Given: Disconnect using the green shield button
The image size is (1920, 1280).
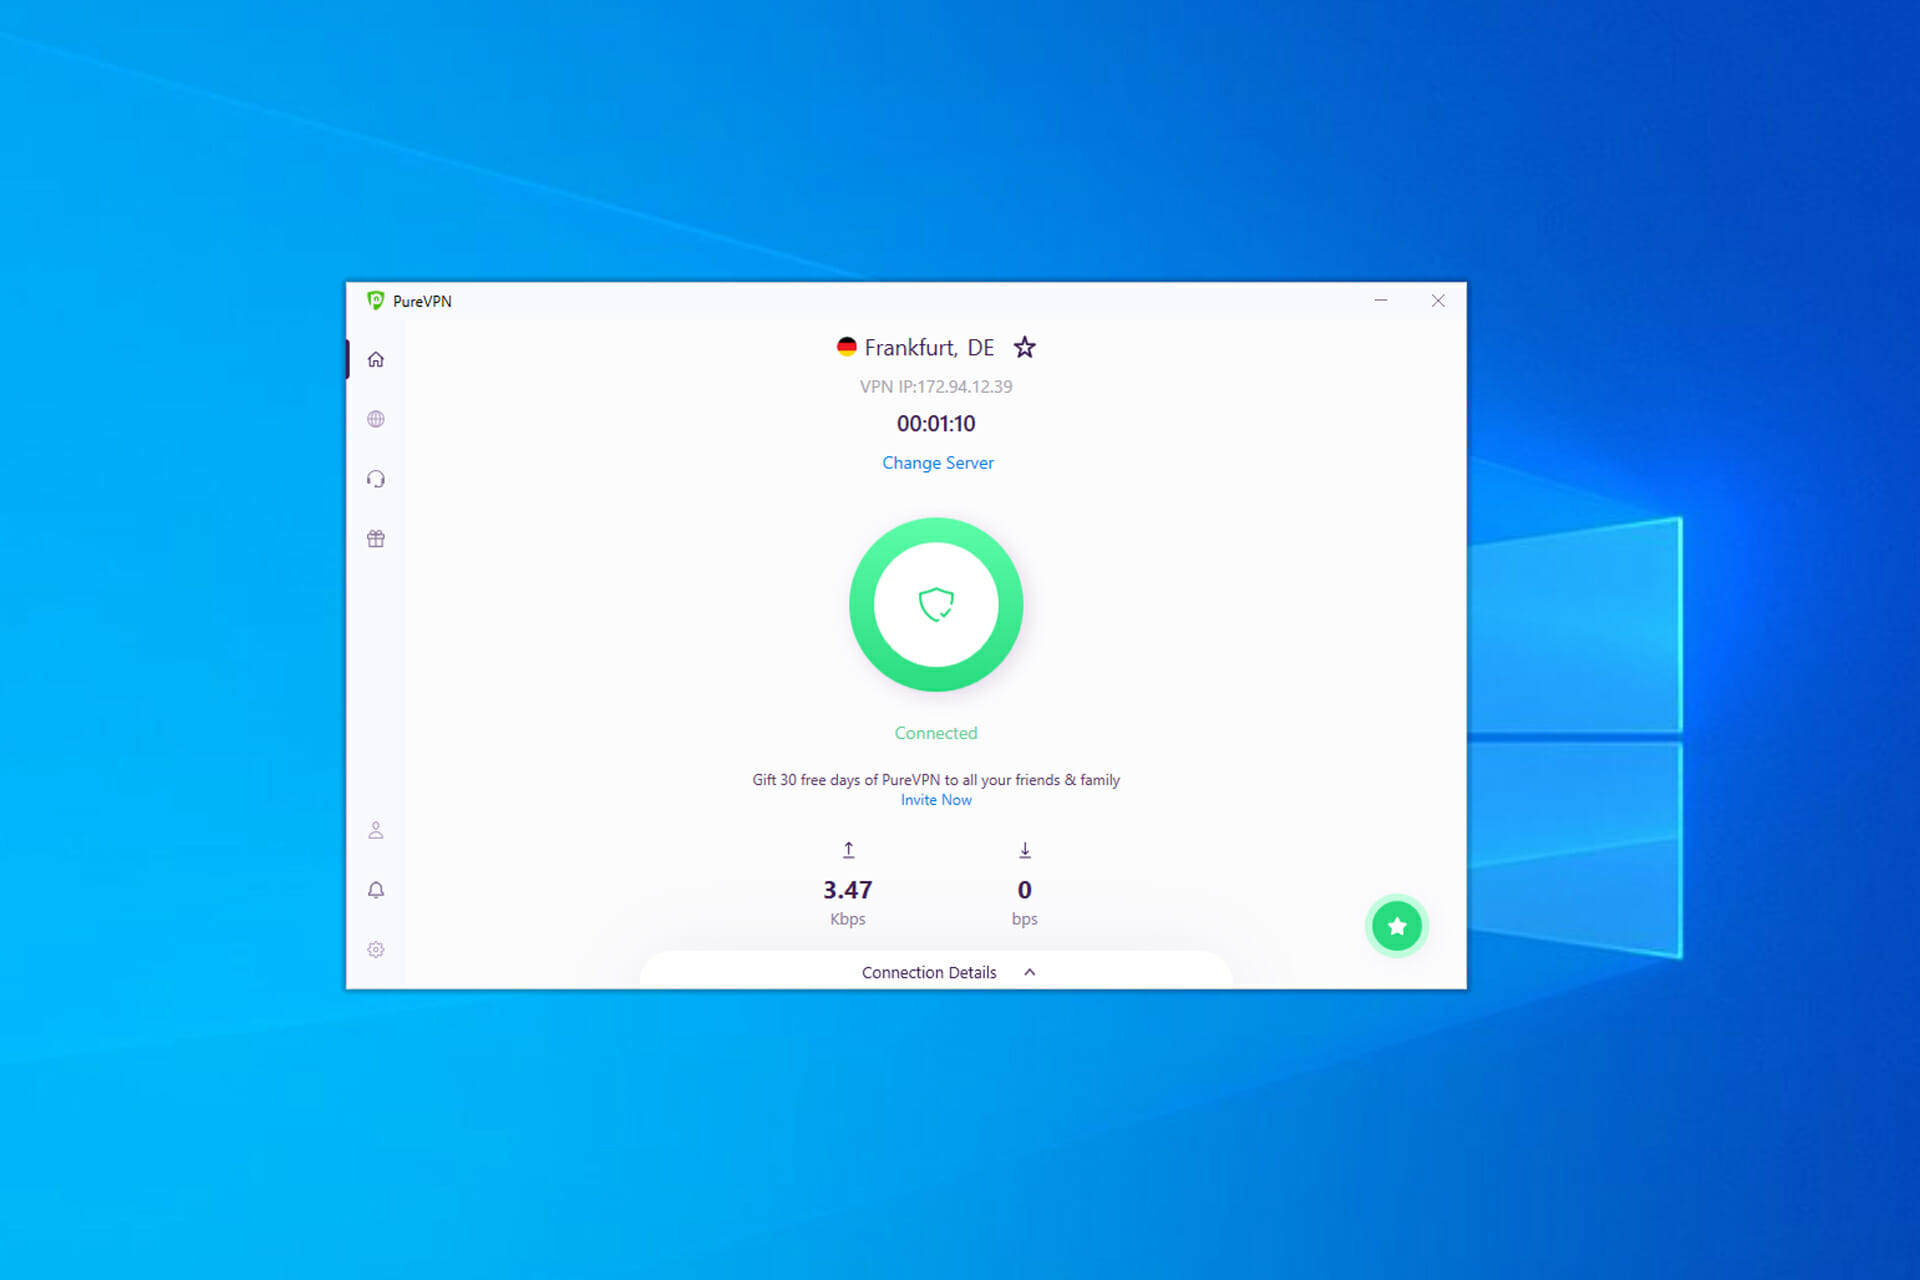Looking at the screenshot, I should coord(936,604).
